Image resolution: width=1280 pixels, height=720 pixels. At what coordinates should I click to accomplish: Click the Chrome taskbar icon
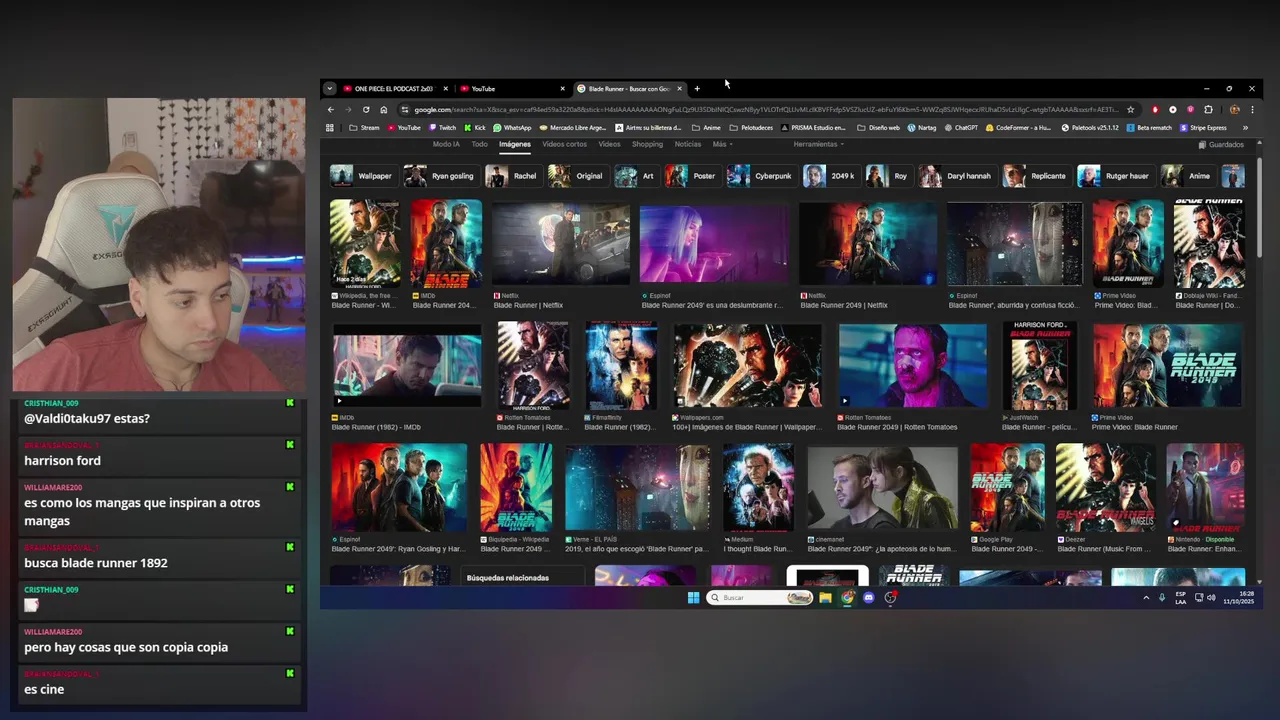pos(847,598)
